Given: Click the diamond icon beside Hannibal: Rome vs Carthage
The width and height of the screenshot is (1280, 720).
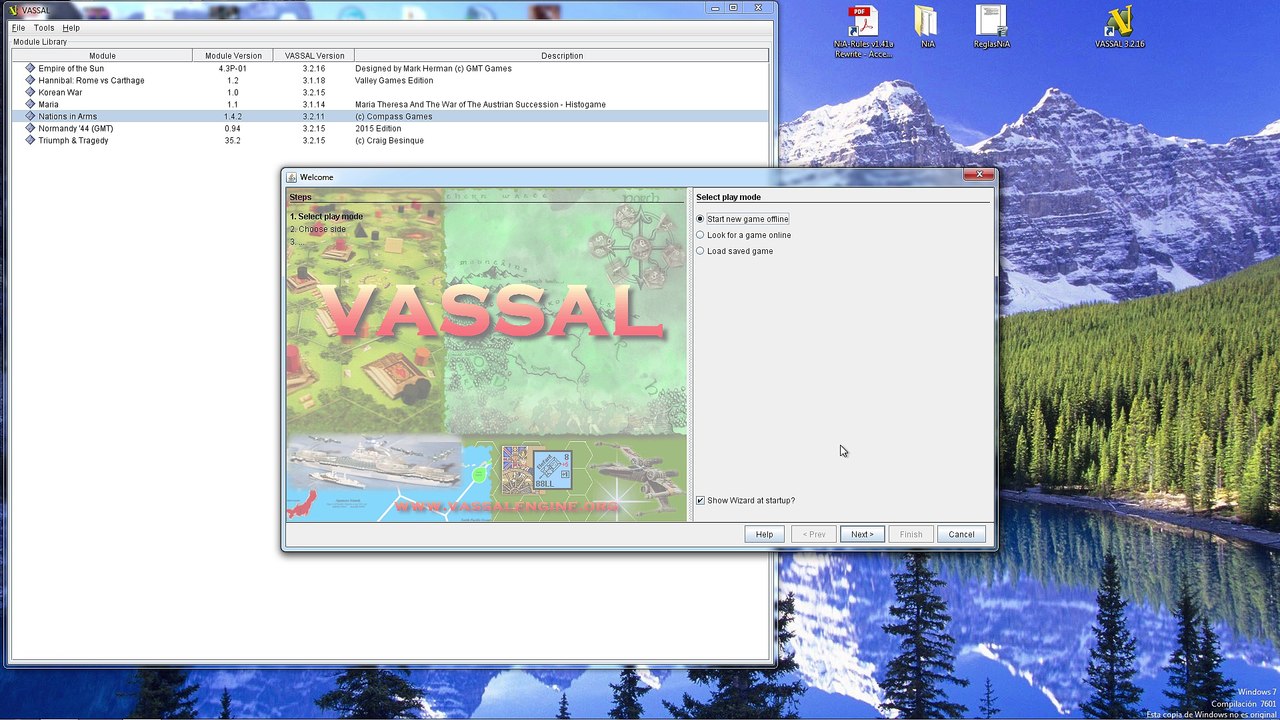Looking at the screenshot, I should click(30, 80).
